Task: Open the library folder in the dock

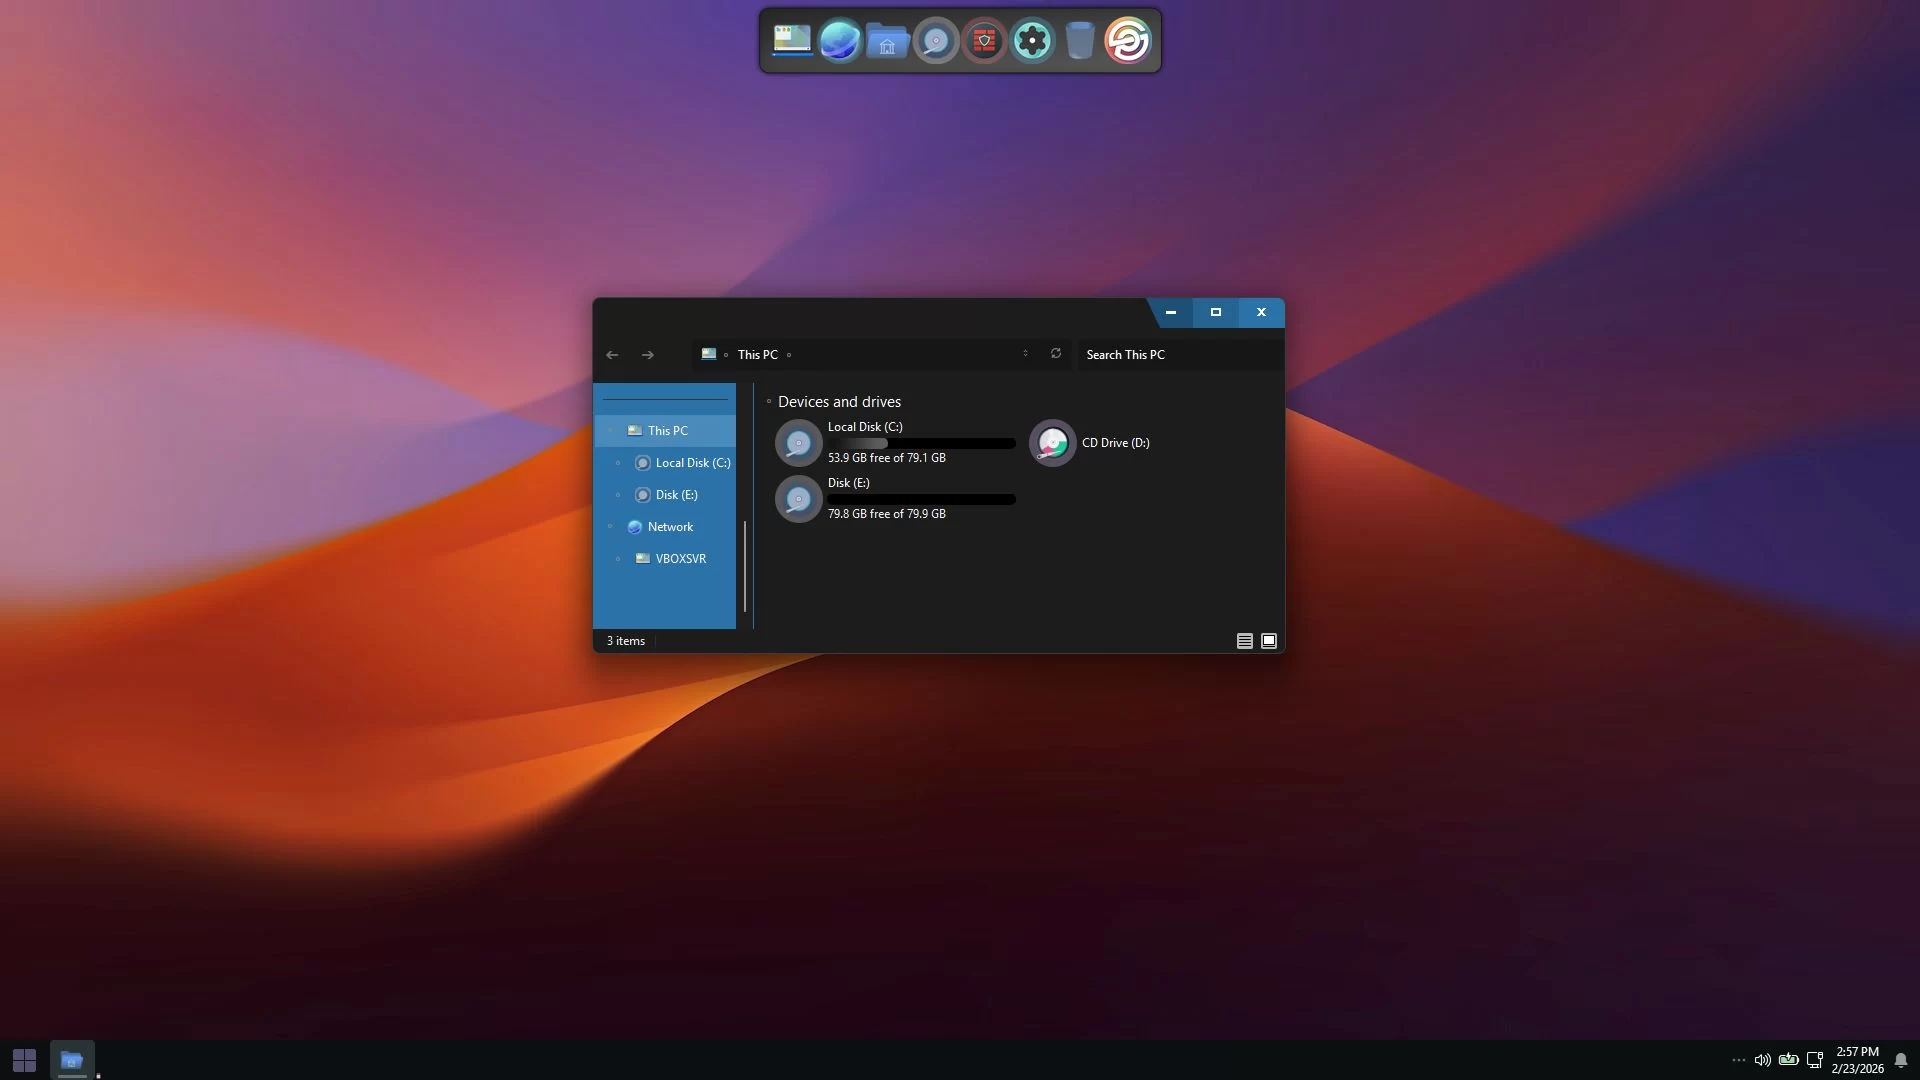Action: 887,41
